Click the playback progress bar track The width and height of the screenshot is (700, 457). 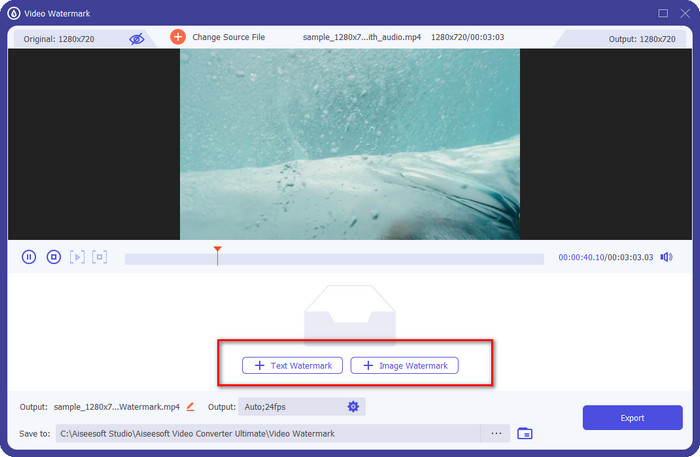click(x=380, y=259)
